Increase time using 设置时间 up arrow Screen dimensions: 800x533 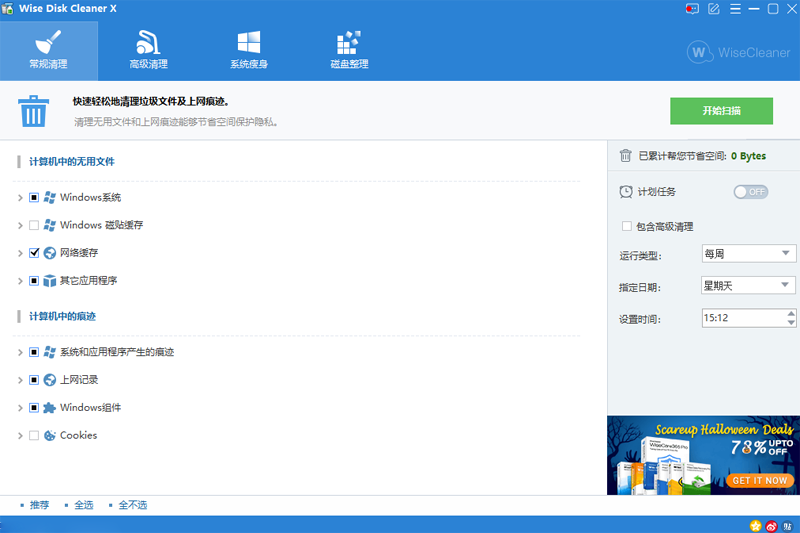790,314
